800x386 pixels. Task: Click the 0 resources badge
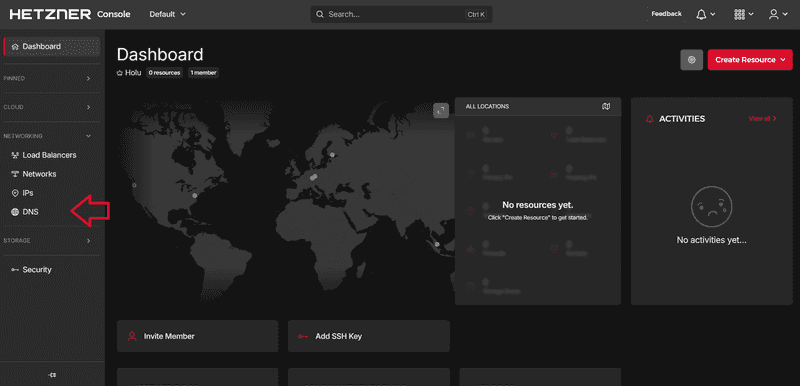[164, 73]
